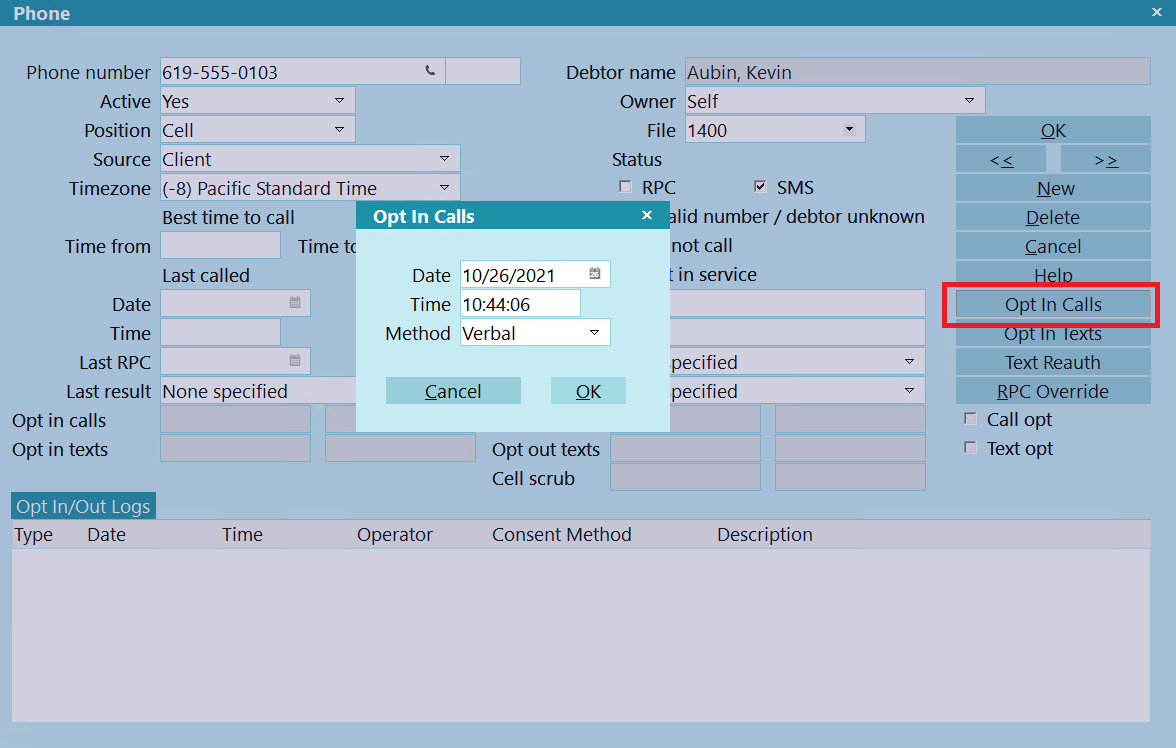Enable the Call opt checkbox

[x=970, y=419]
